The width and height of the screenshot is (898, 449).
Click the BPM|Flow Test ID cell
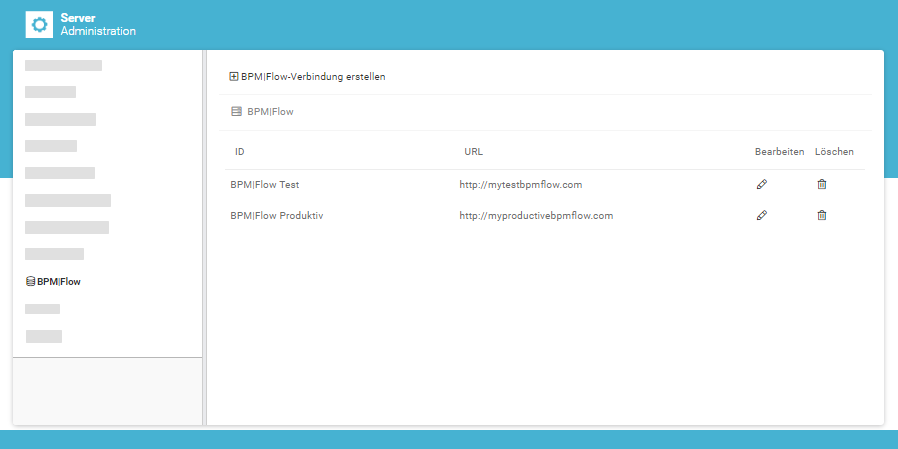(x=265, y=184)
